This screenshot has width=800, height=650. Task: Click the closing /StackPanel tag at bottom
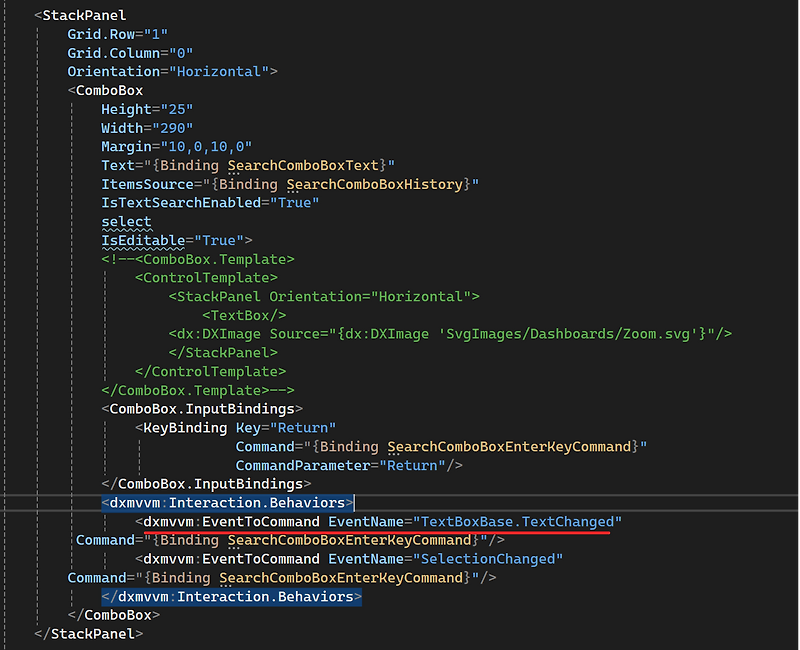click(x=89, y=634)
